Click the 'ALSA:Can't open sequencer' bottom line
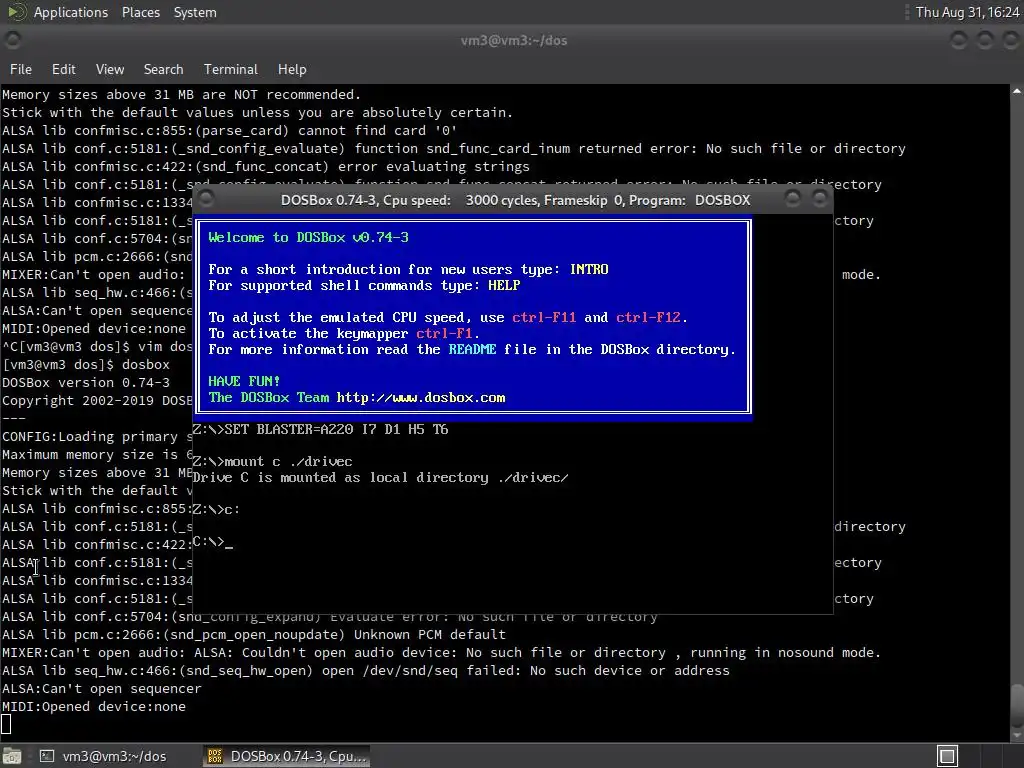 click(x=102, y=688)
